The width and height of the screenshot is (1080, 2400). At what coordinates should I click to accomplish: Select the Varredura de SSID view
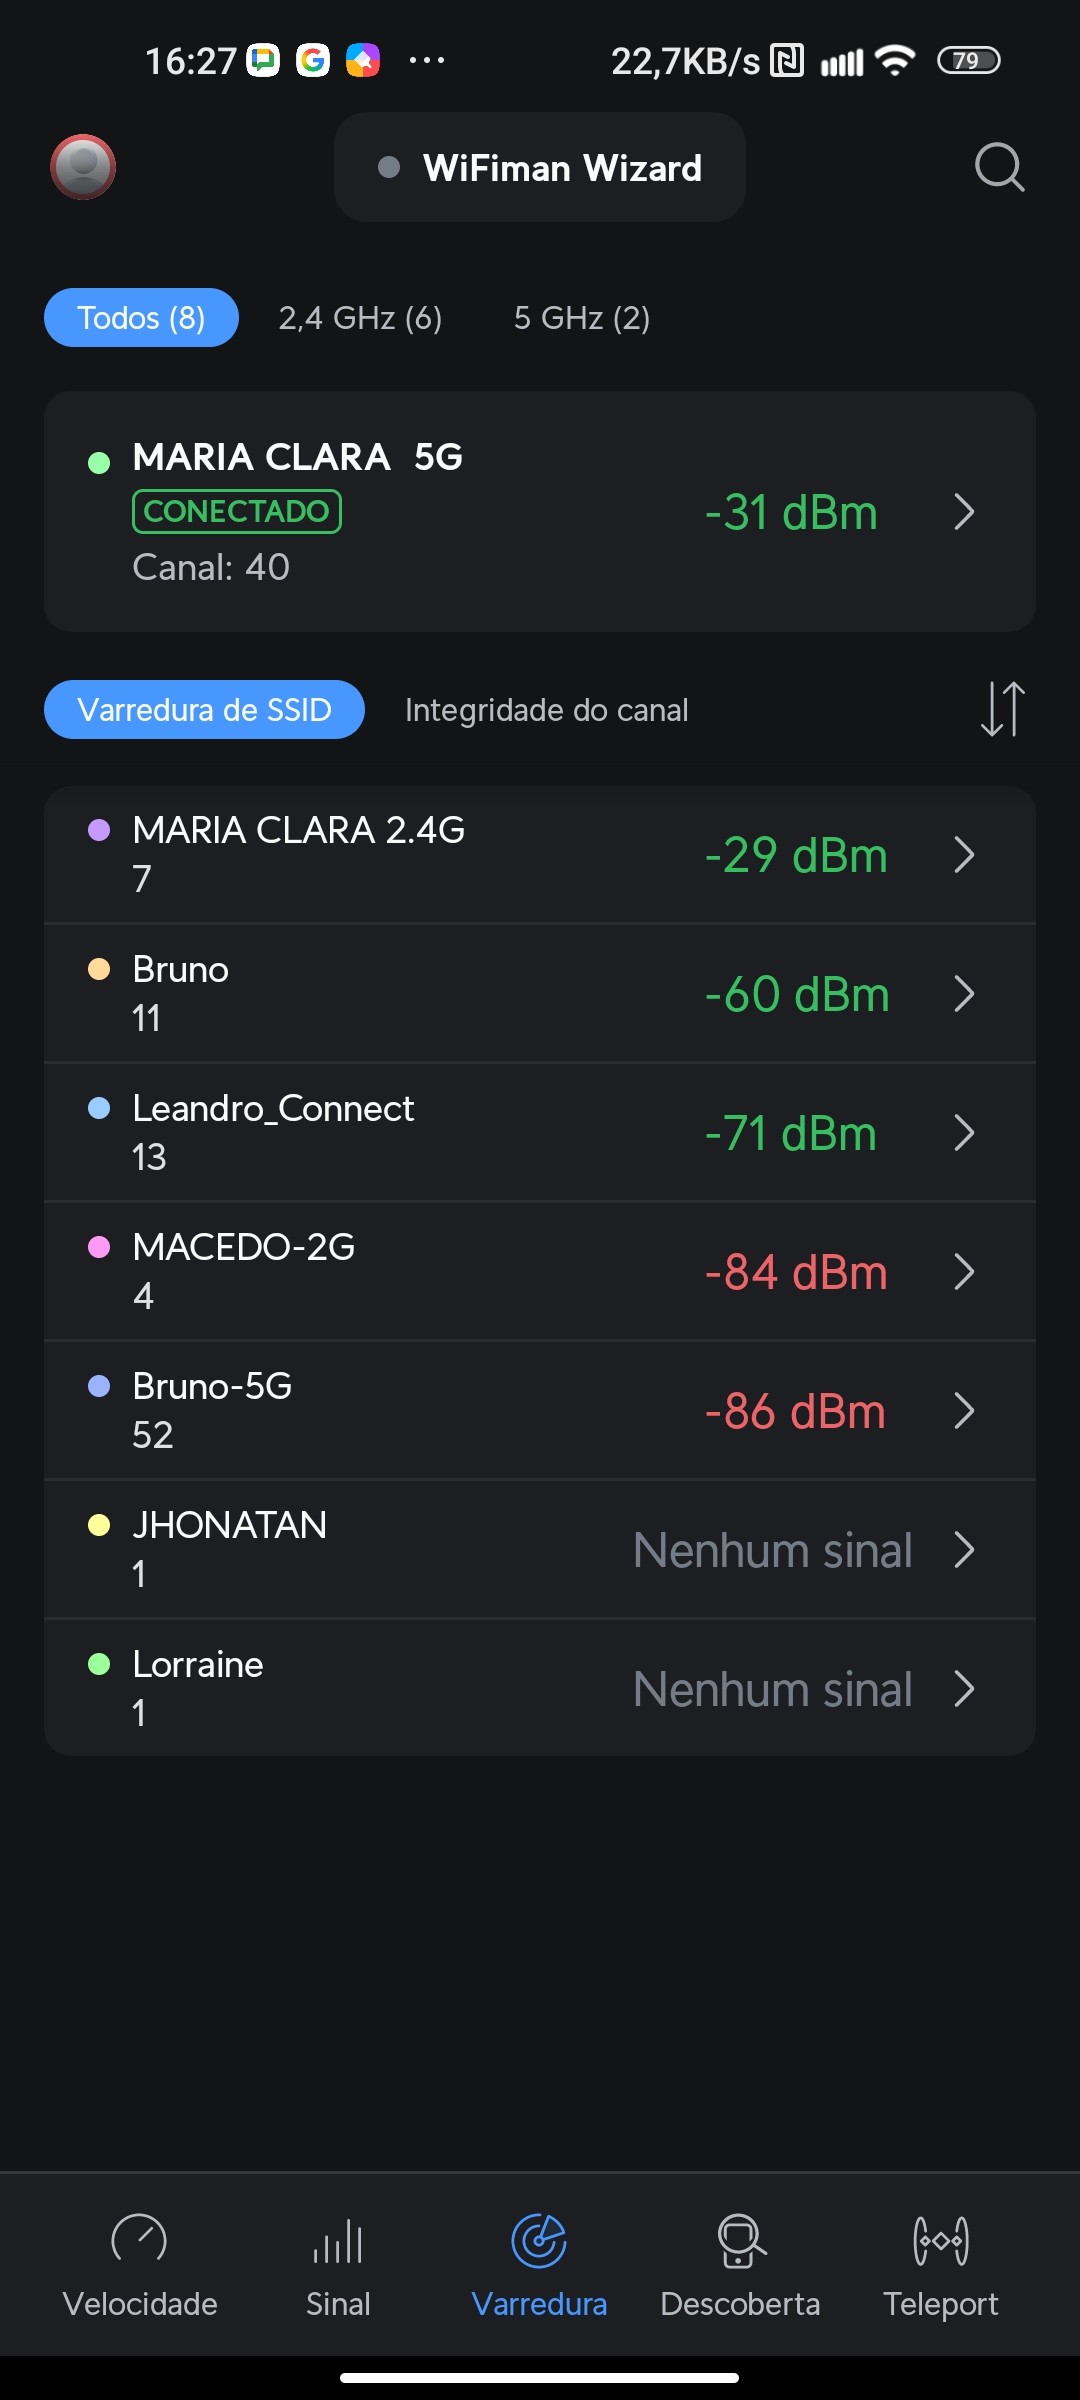(204, 710)
